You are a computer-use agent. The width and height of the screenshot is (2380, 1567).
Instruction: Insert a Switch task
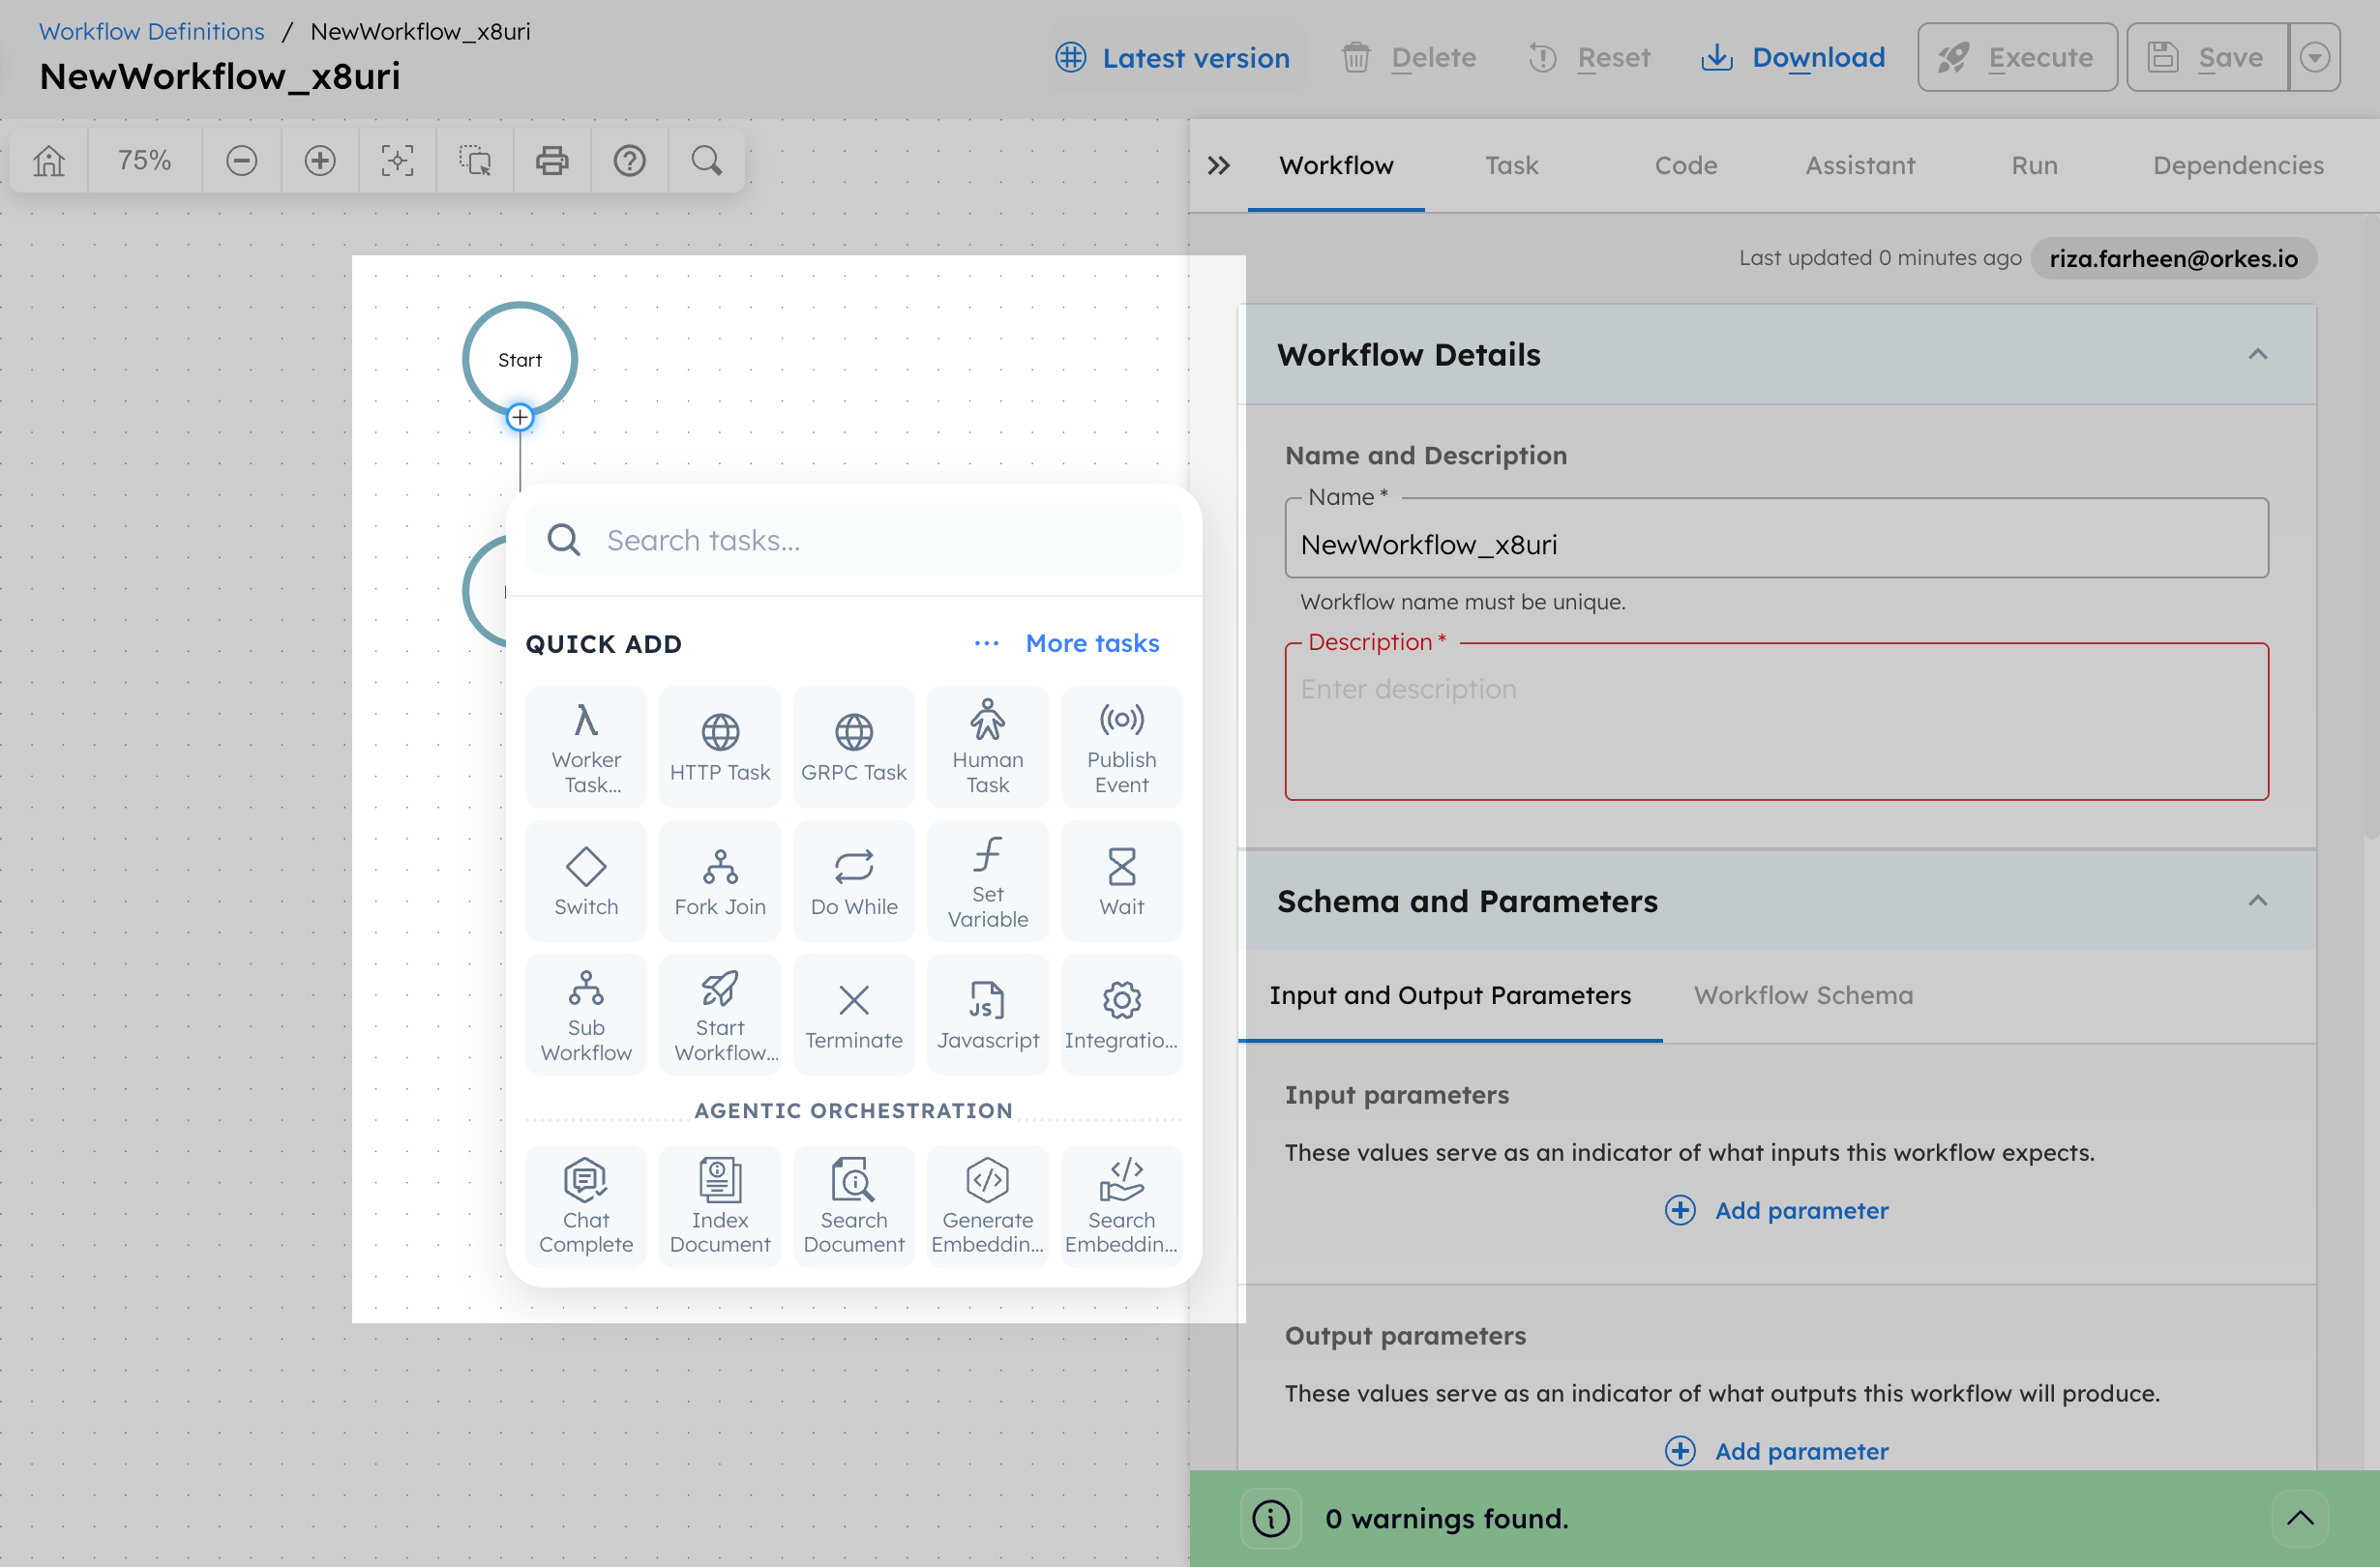585,880
